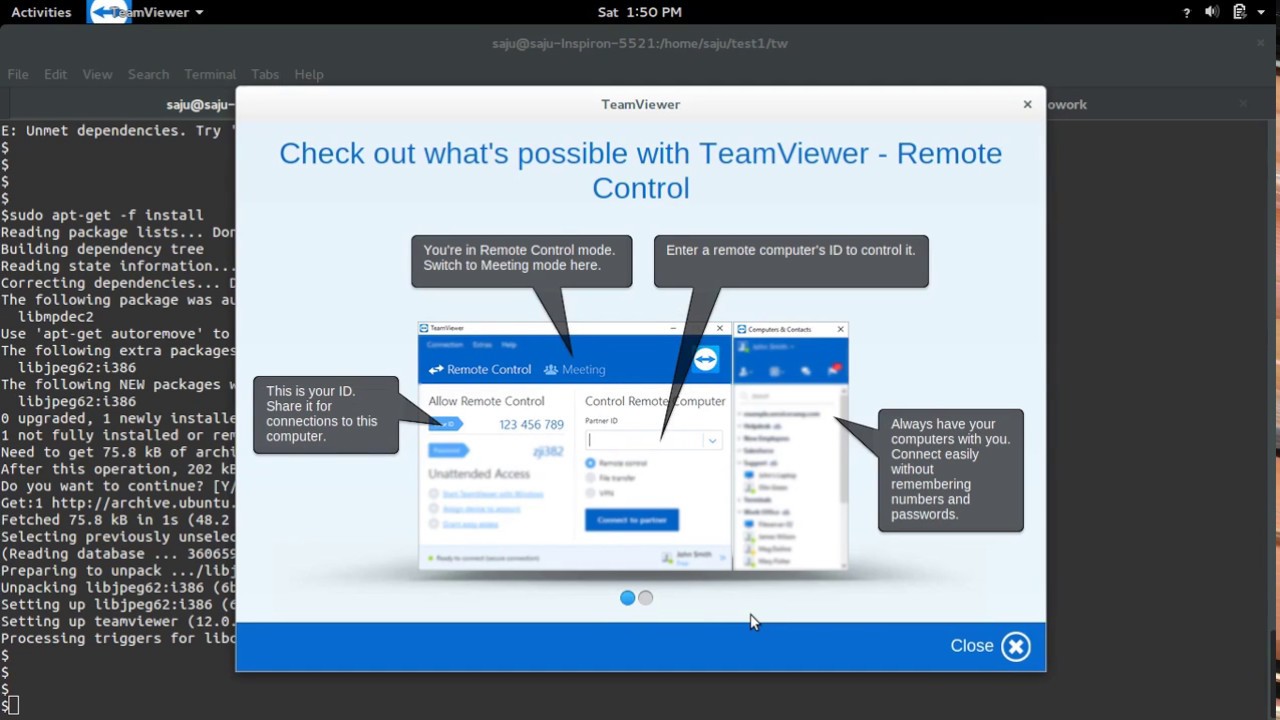This screenshot has height=720, width=1280.
Task: Open the terminal Edit menu
Action: point(55,74)
